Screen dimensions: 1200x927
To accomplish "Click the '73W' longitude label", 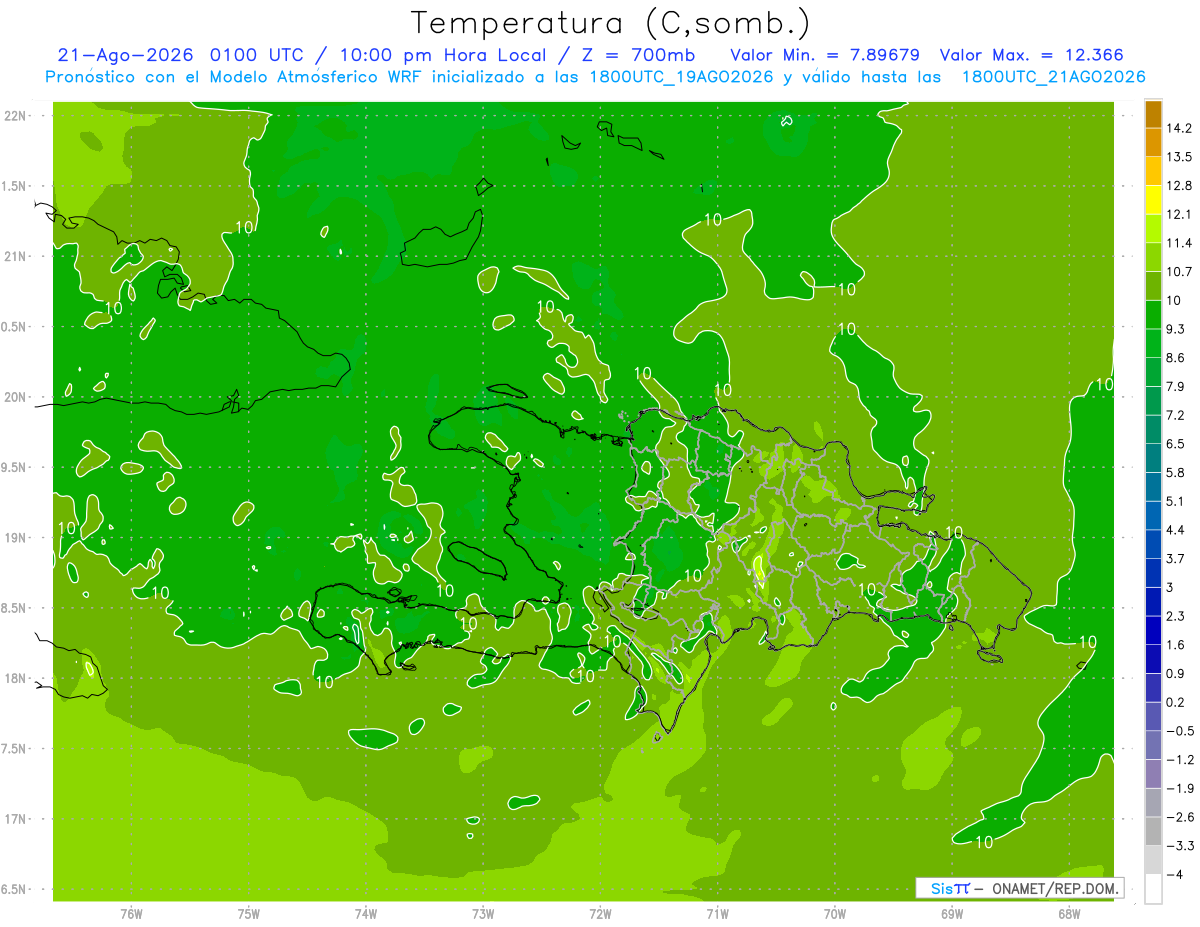I will pyautogui.click(x=483, y=914).
